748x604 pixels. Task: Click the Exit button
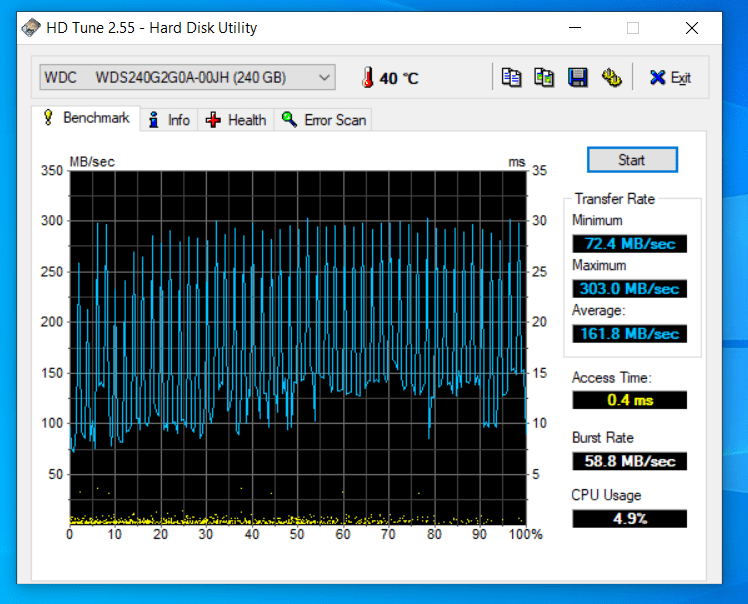pos(671,77)
